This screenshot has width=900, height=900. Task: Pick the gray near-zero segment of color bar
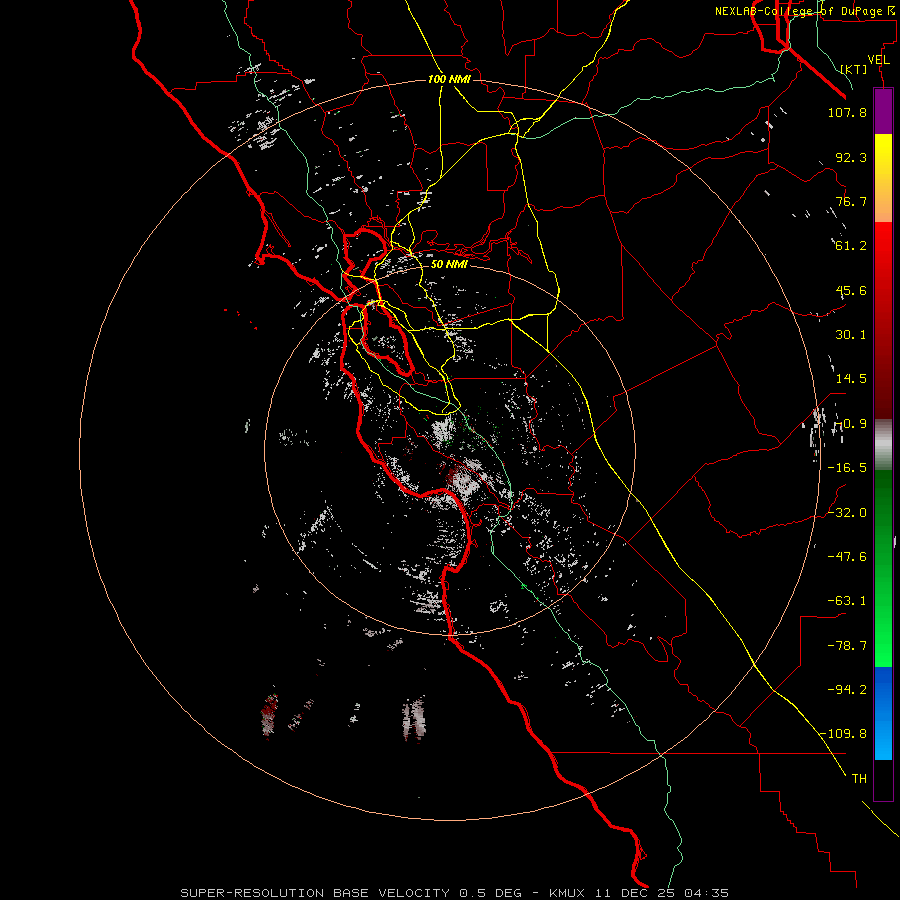coord(883,445)
